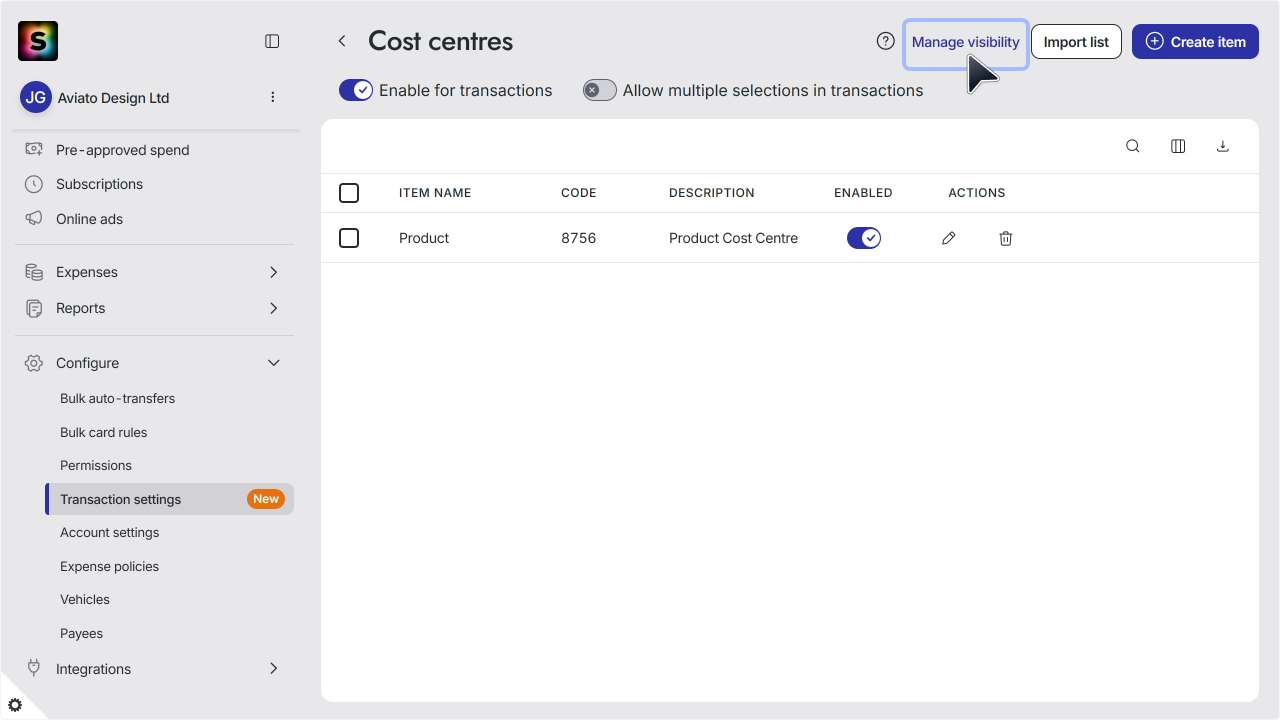Click the Reports document icon
This screenshot has width=1280, height=720.
click(x=34, y=308)
